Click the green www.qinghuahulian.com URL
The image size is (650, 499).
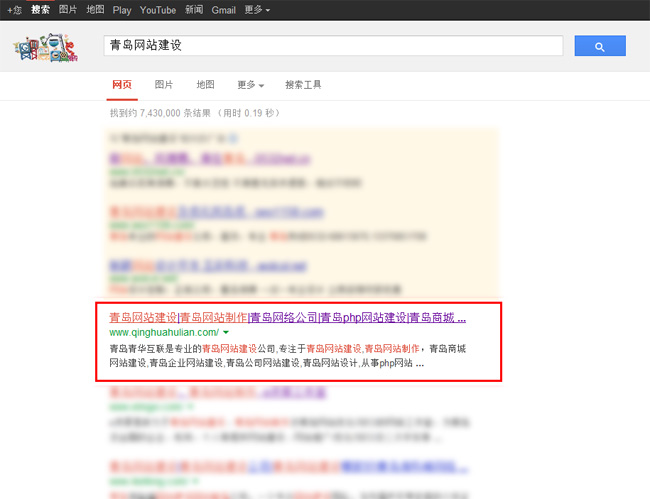click(163, 332)
